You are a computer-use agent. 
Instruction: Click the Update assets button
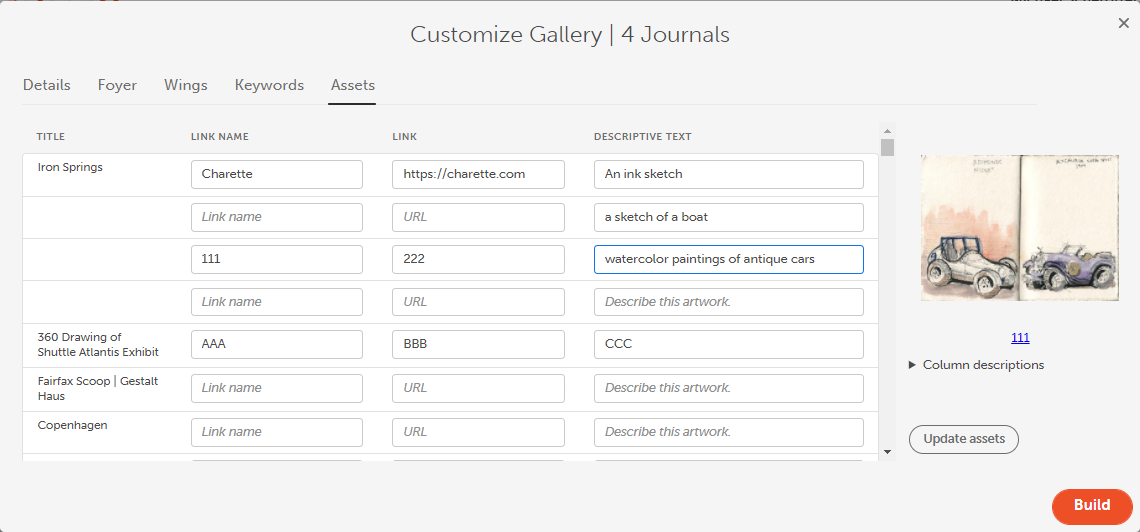[x=964, y=439]
